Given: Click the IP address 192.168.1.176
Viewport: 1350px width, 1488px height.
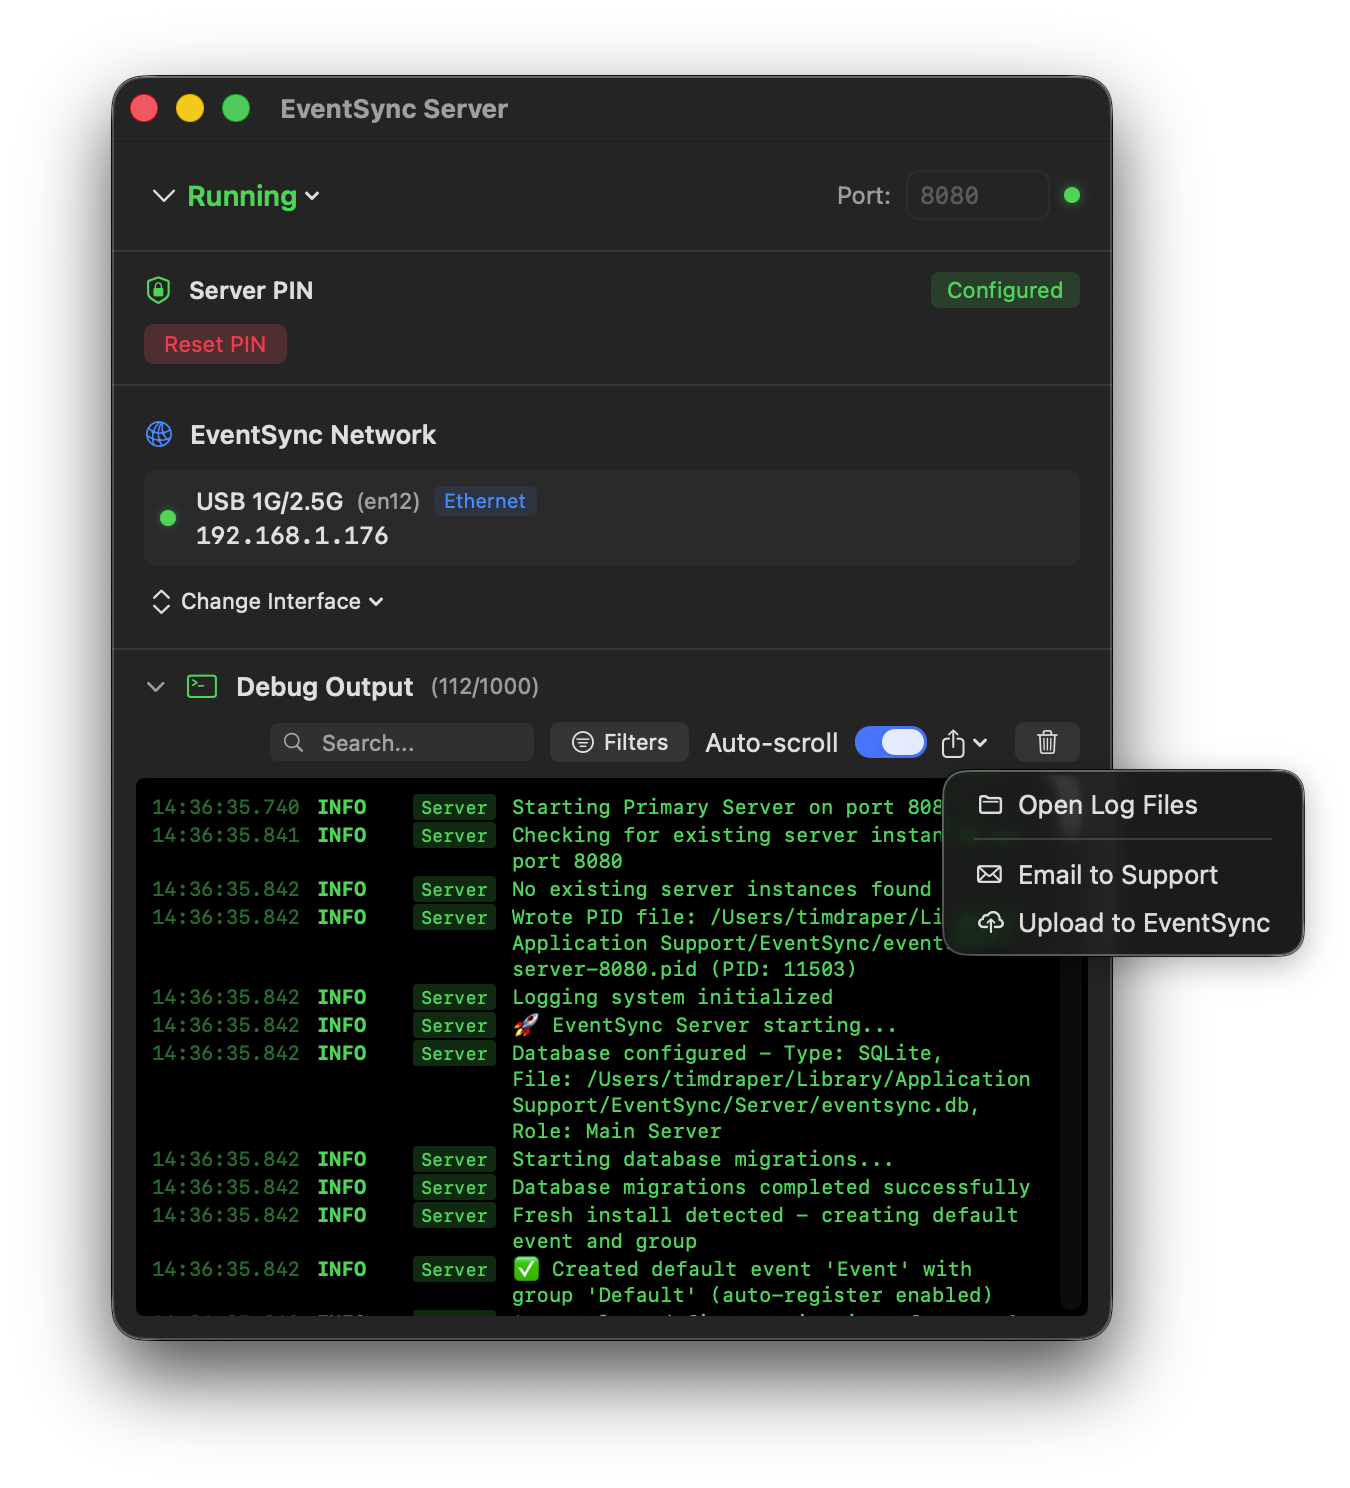Looking at the screenshot, I should 292,536.
